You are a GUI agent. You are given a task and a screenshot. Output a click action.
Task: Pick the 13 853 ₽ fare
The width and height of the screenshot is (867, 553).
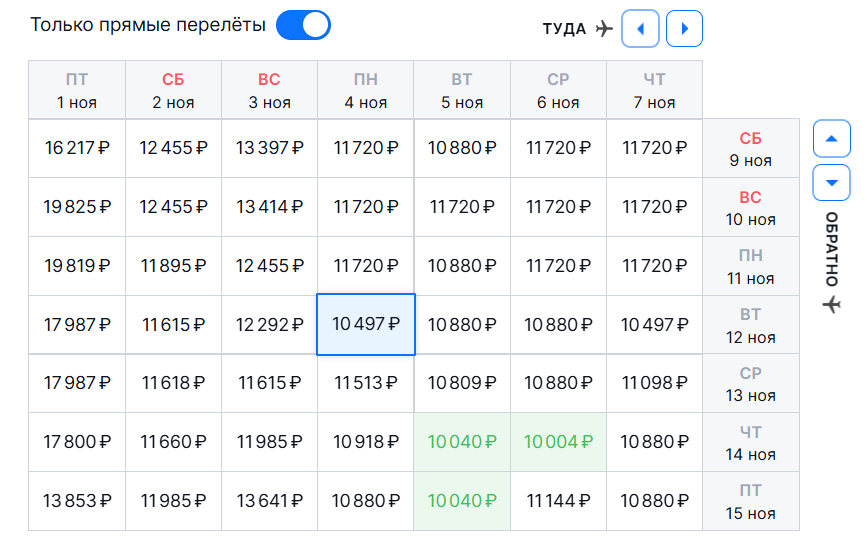point(77,501)
